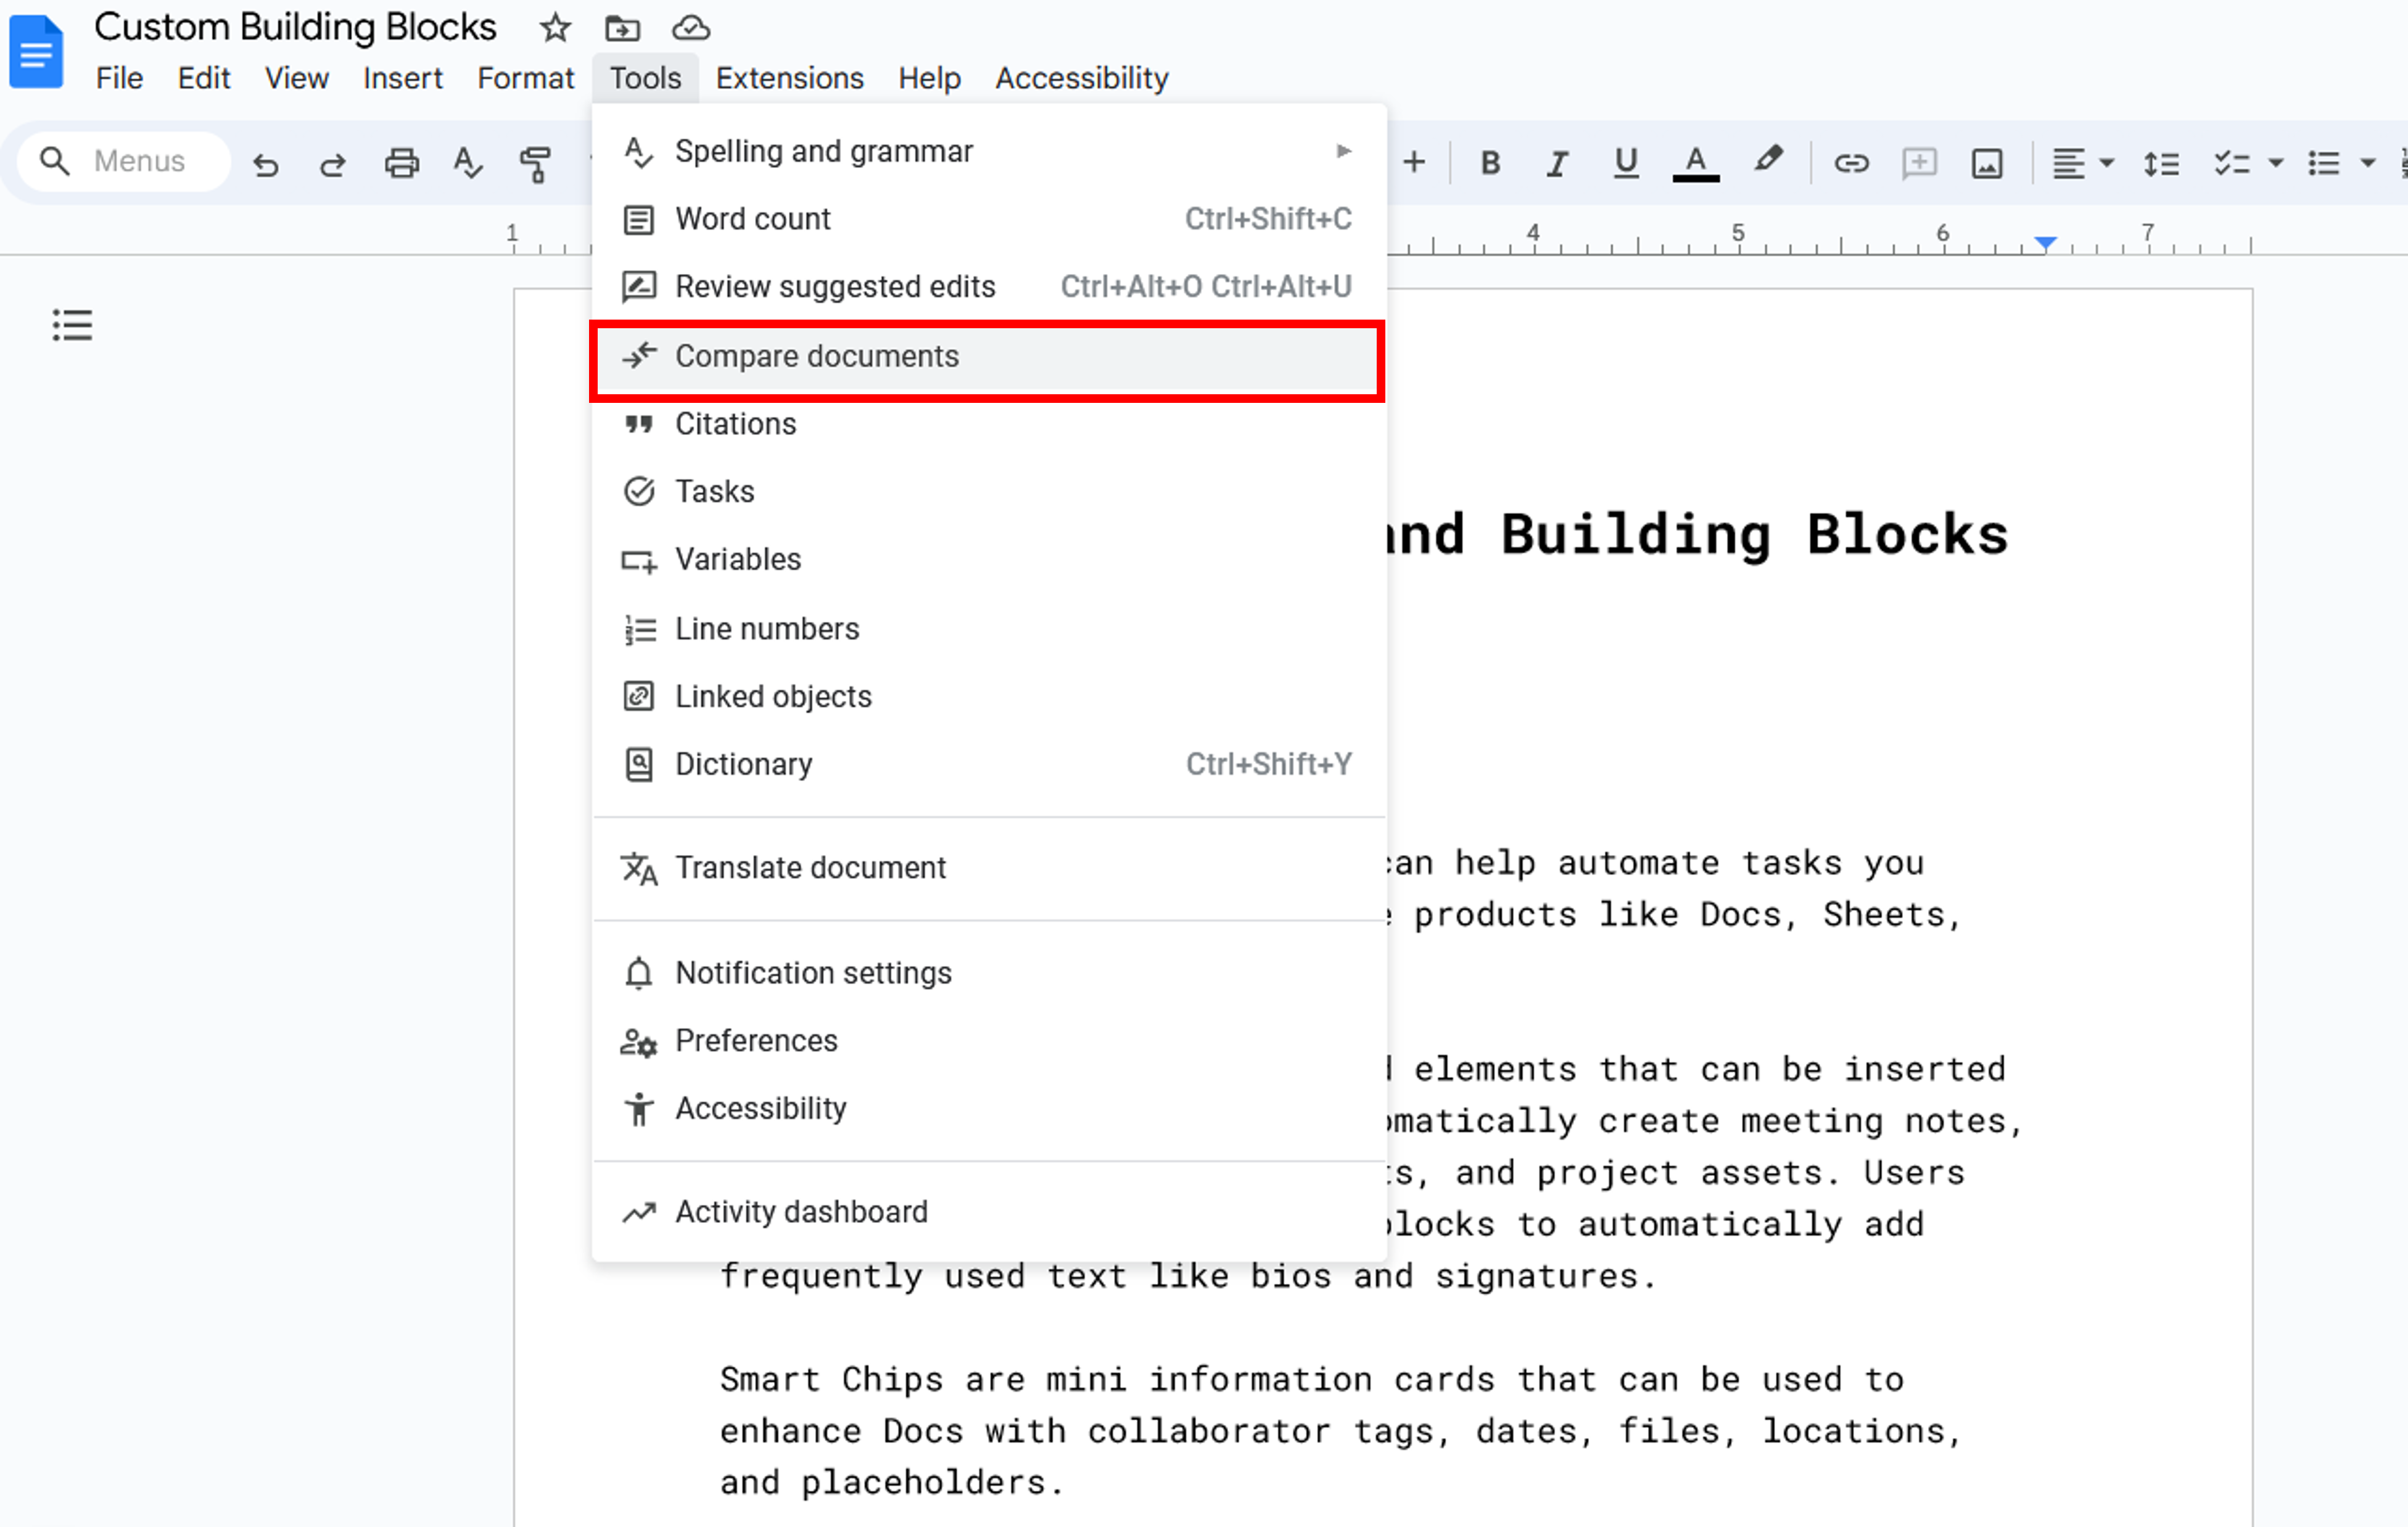This screenshot has width=2408, height=1527.
Task: Click the document title Custom Building Blocks
Action: pyautogui.click(x=295, y=27)
